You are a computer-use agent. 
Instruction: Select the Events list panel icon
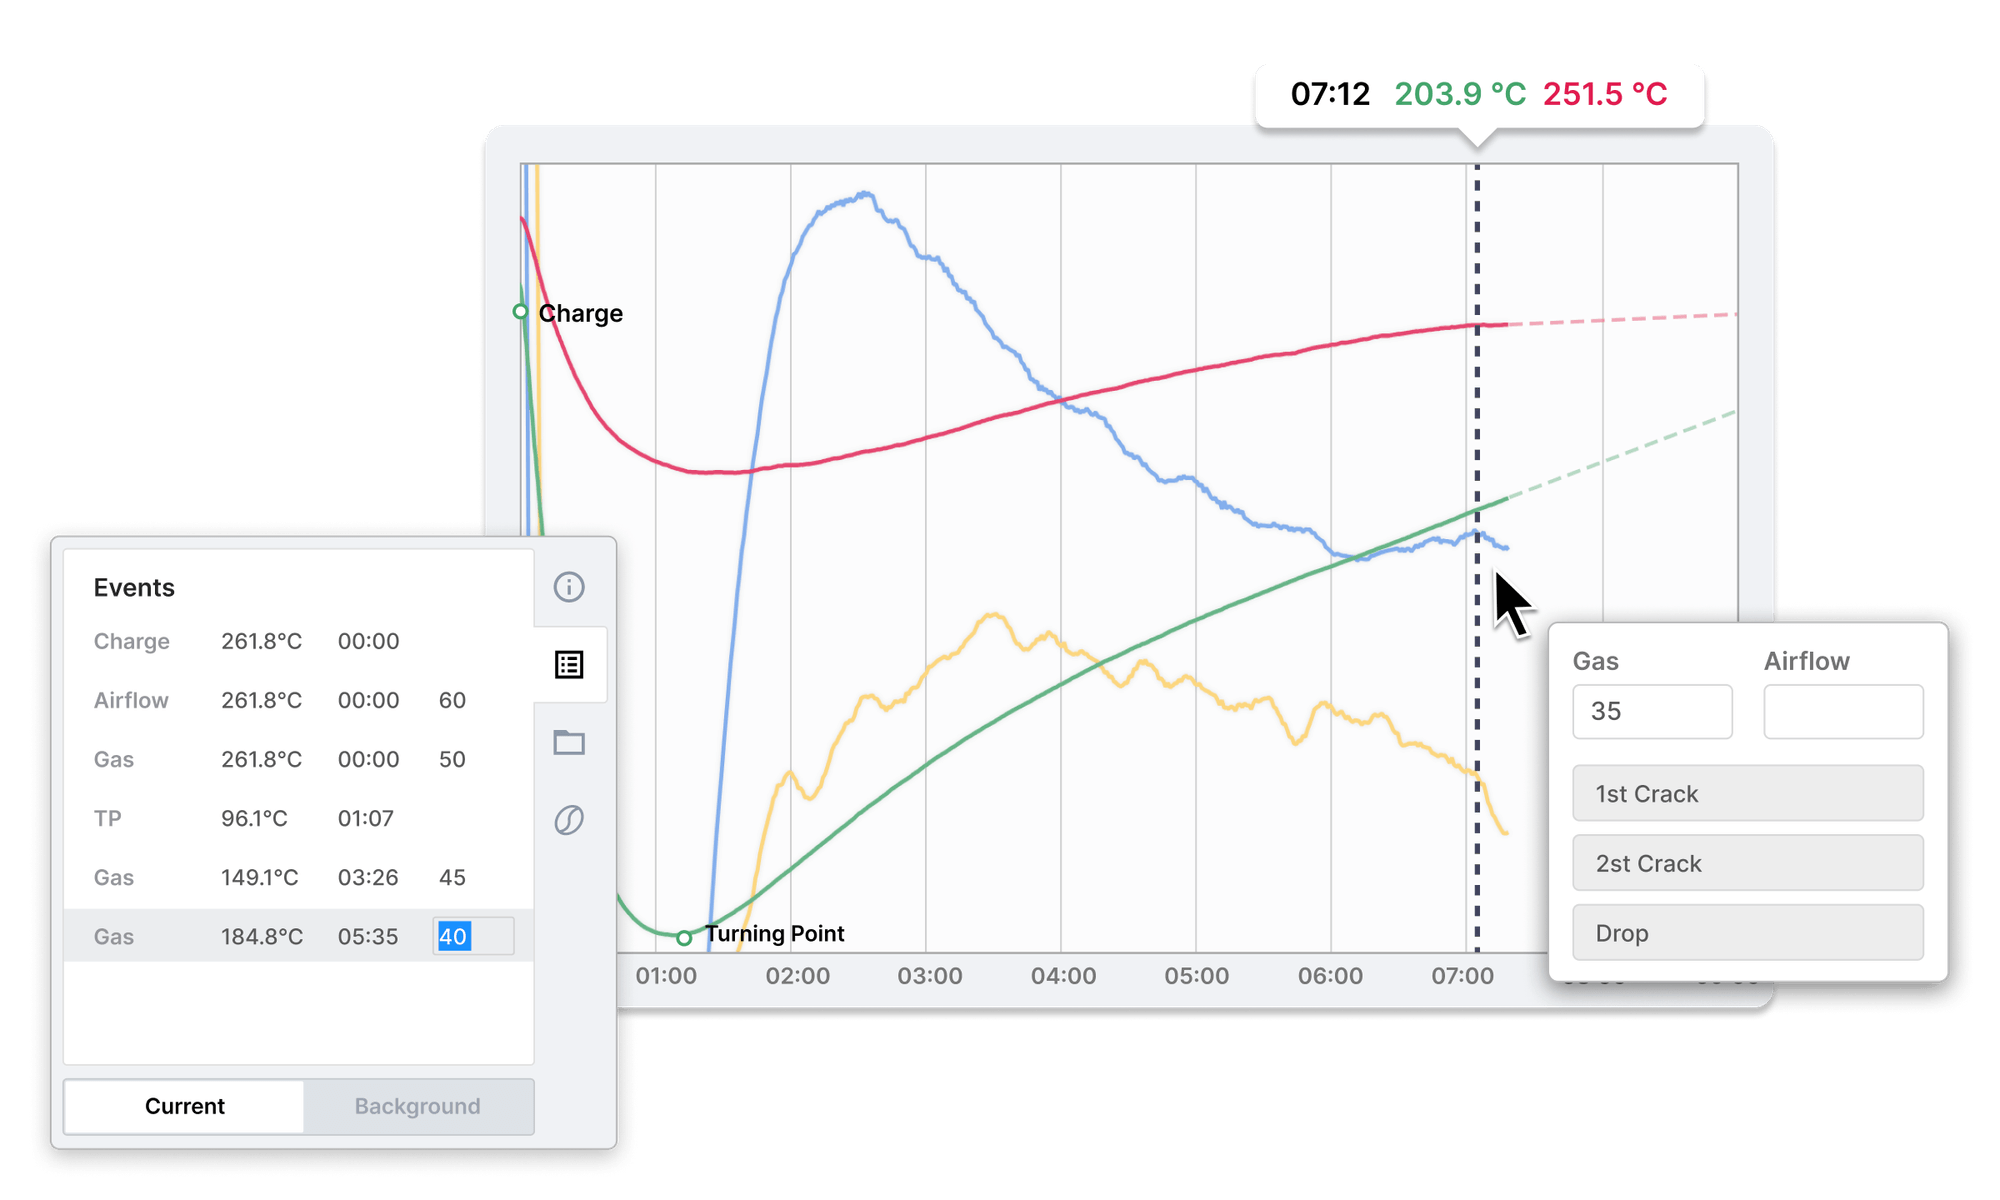[x=569, y=663]
